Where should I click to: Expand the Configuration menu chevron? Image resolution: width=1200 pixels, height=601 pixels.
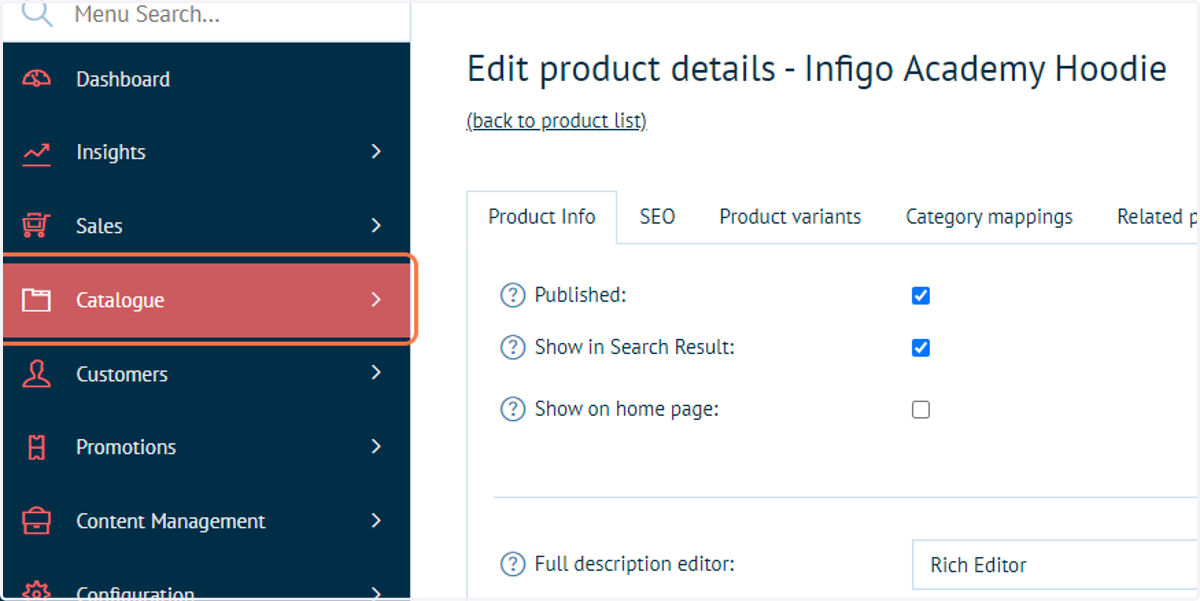click(x=376, y=592)
